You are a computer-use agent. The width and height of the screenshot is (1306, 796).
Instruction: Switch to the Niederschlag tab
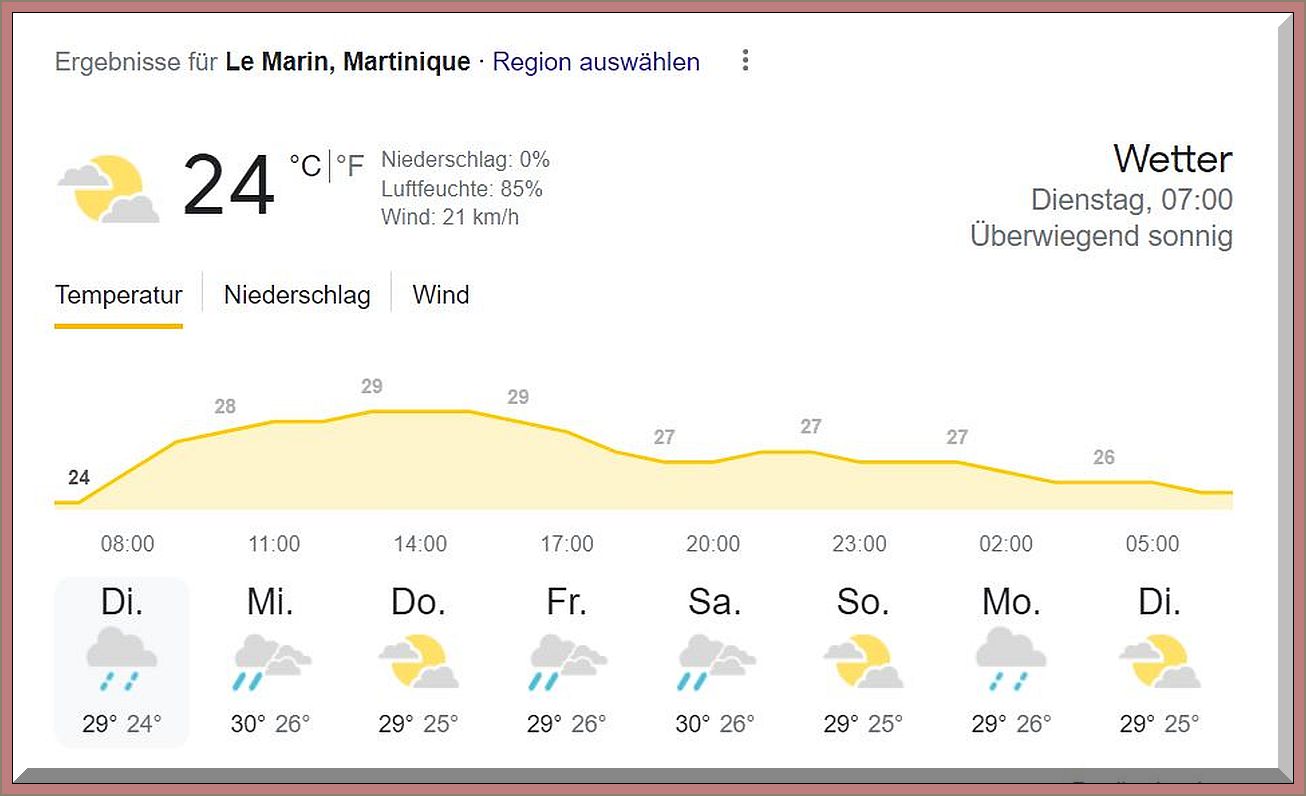click(297, 295)
